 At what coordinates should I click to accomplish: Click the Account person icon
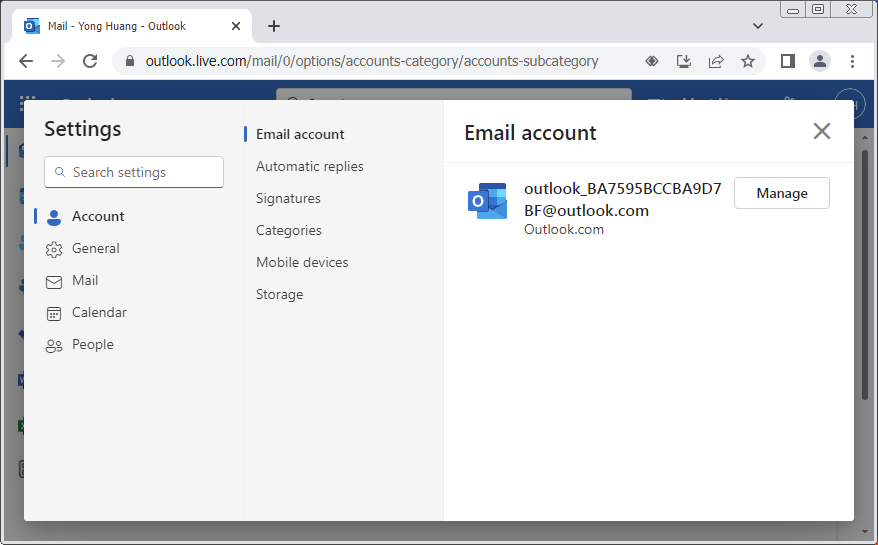(54, 217)
